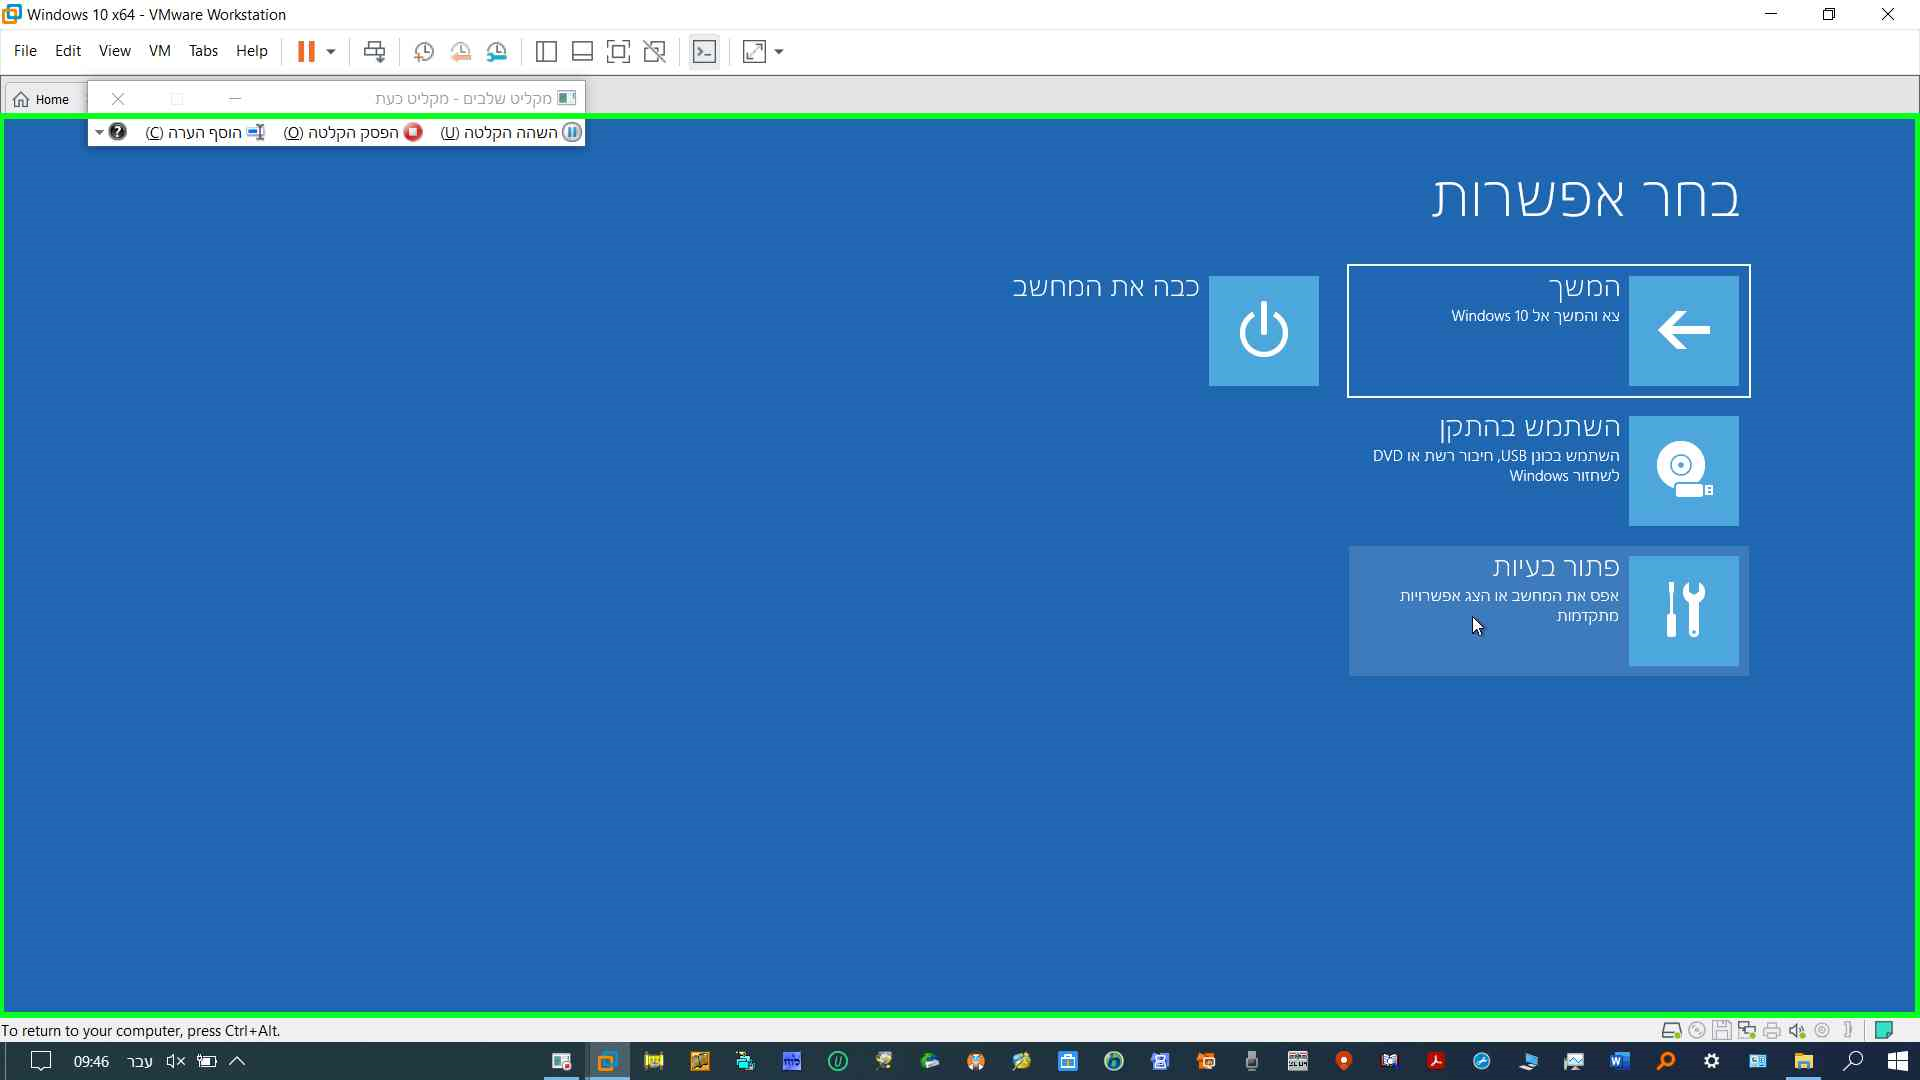Viewport: 1920px width, 1080px height.
Task: Click Send Ctrl+Alt+Del toolbar icon
Action: (x=374, y=52)
